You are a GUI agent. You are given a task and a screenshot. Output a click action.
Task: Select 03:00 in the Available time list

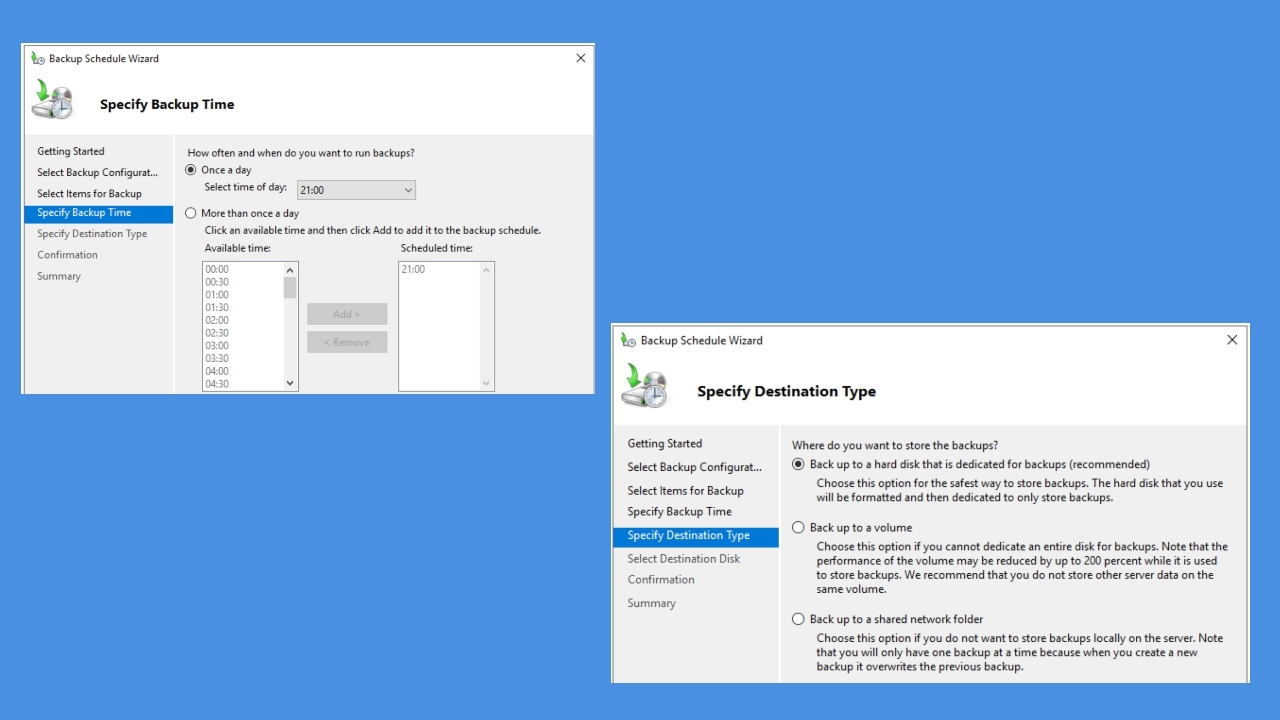(217, 346)
